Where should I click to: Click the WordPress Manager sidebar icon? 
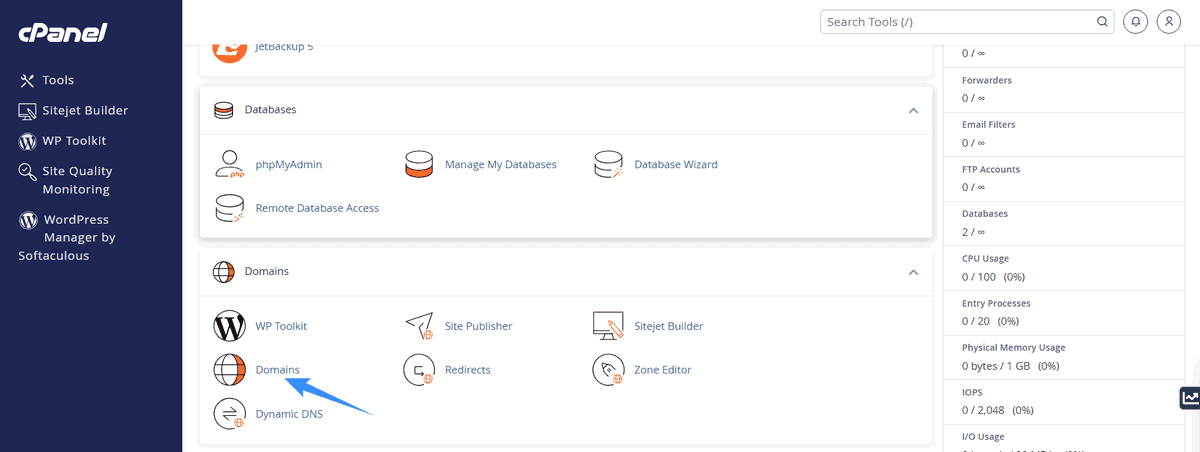coord(28,220)
